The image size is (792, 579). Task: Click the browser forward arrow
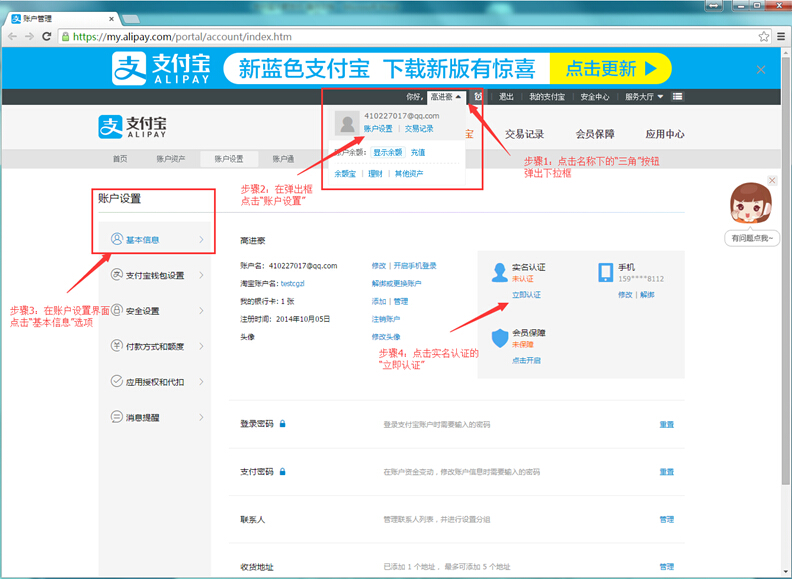(29, 36)
